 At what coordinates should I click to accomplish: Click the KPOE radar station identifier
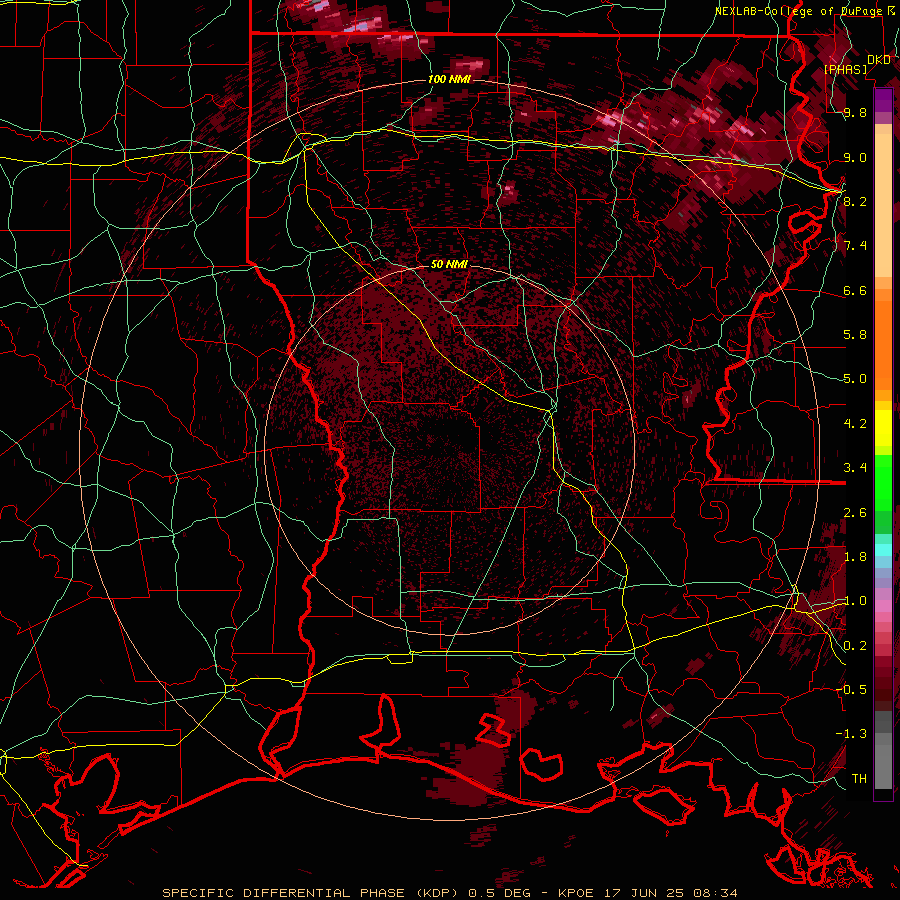click(x=578, y=893)
